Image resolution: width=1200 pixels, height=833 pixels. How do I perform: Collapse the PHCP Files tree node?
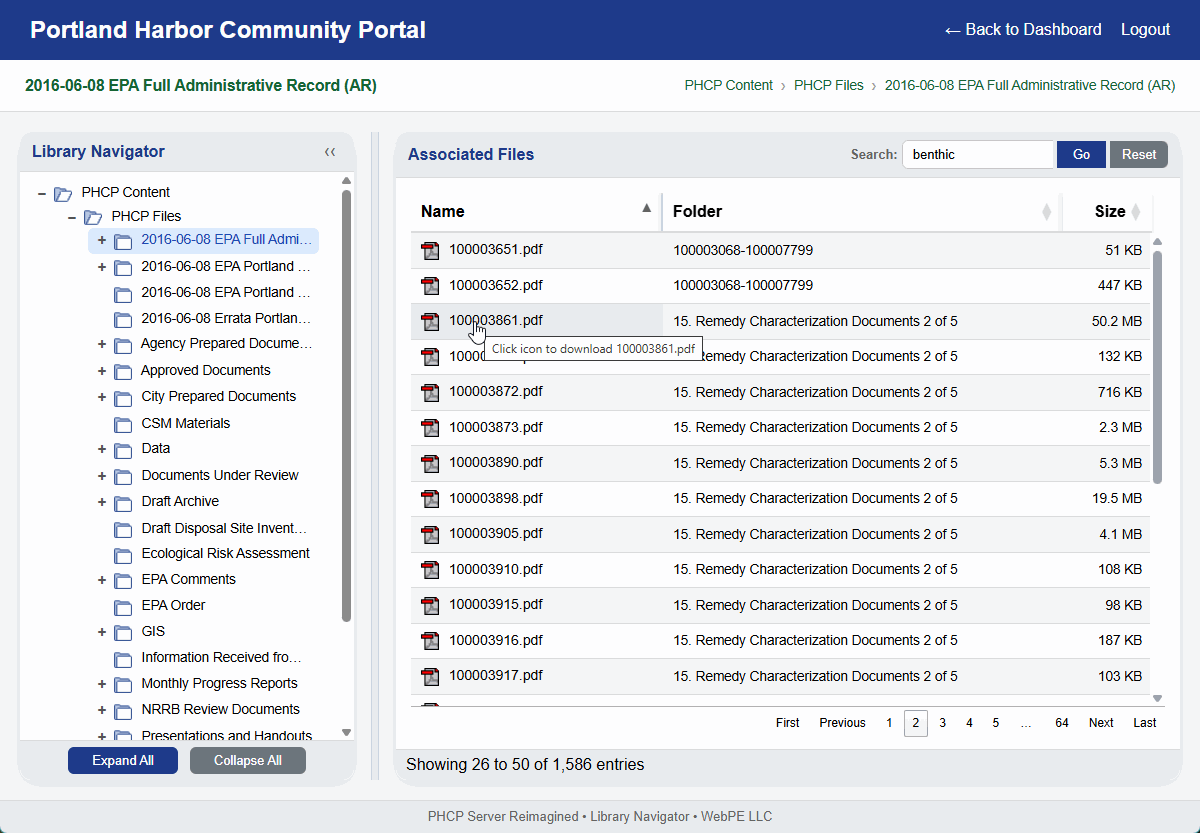[x=72, y=217]
